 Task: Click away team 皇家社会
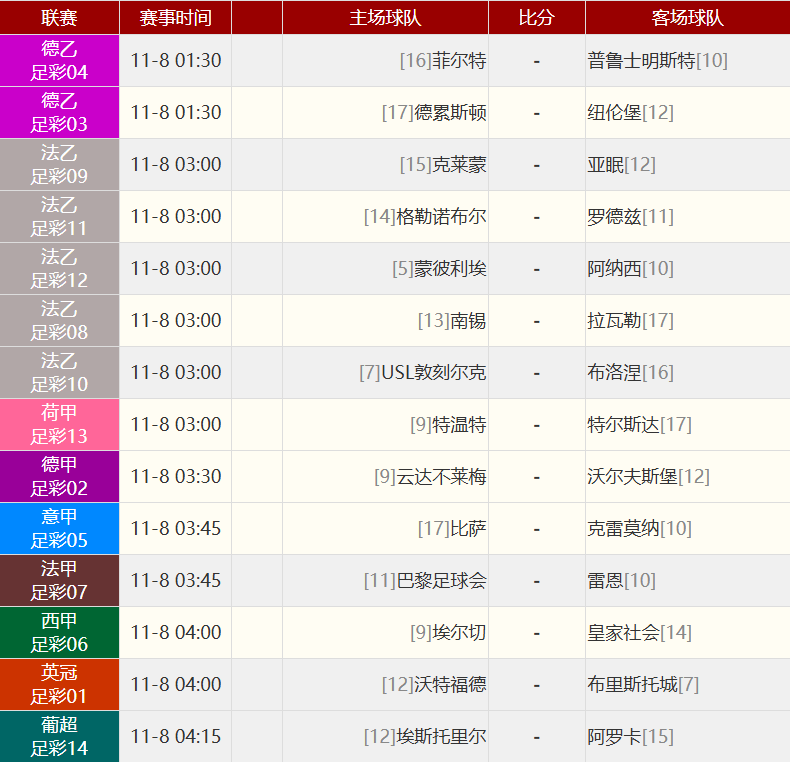(623, 633)
